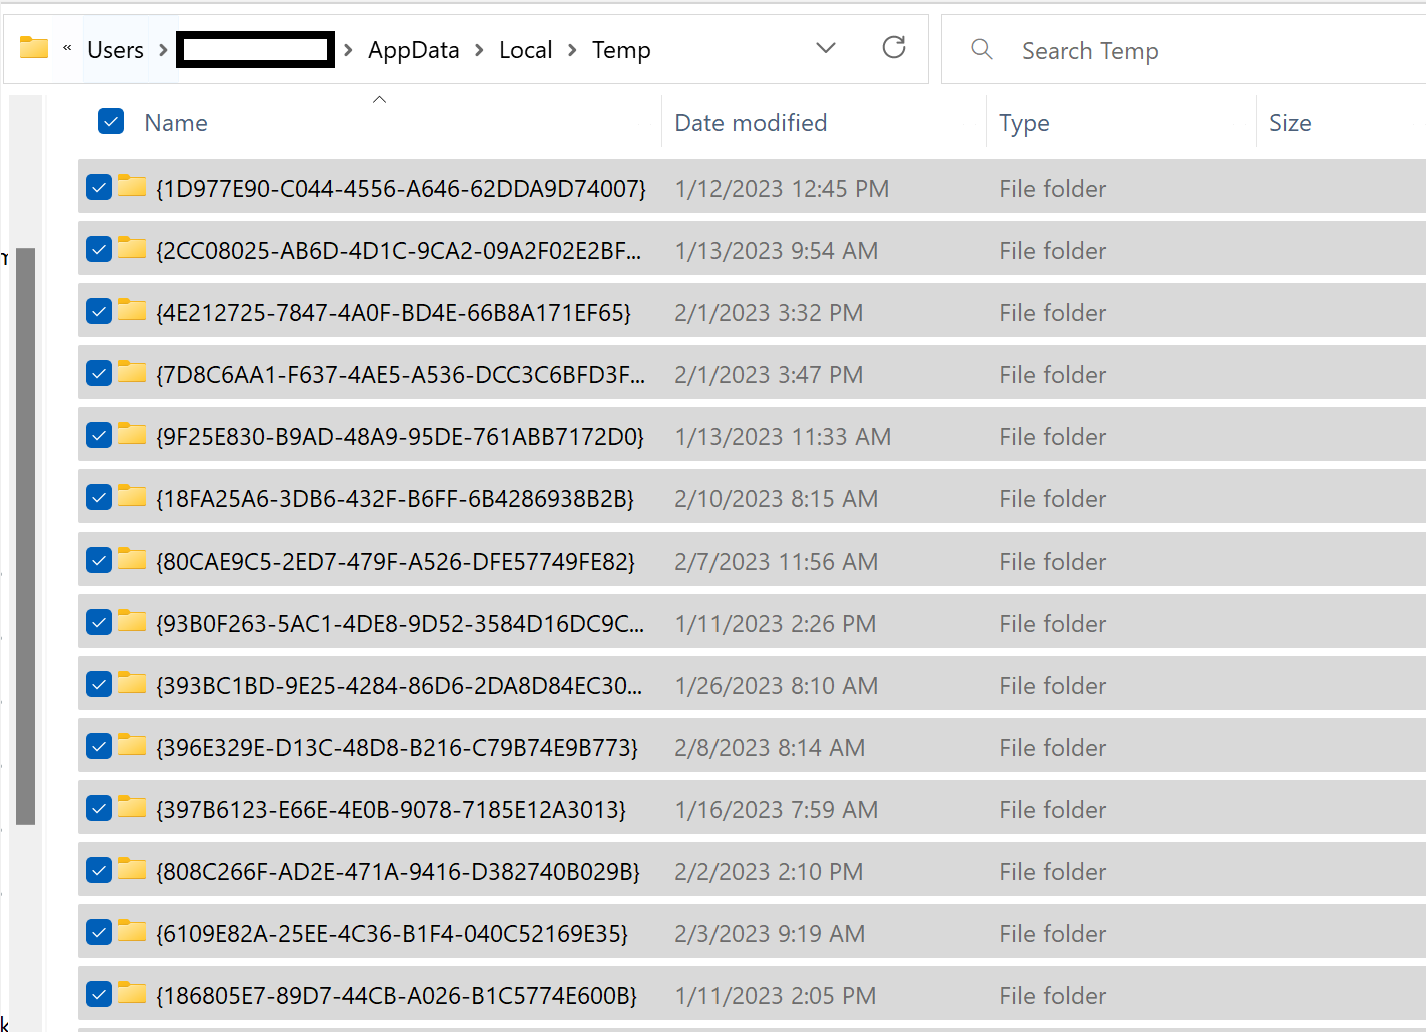Click folder icon of {396E329E-D13C row

click(132, 744)
